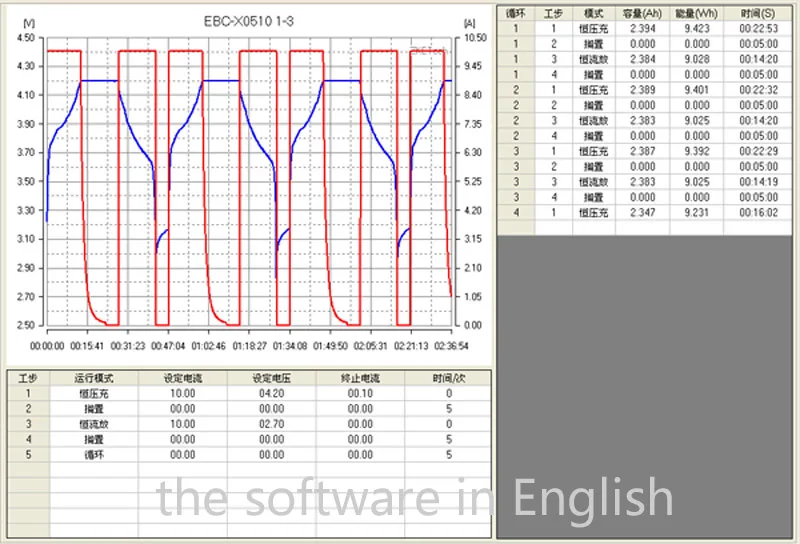The height and width of the screenshot is (544, 800).
Task: Select the 循环 mode cell in step 5
Action: [94, 455]
